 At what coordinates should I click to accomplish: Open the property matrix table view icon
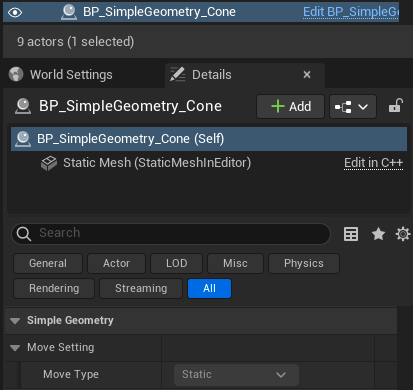[351, 234]
